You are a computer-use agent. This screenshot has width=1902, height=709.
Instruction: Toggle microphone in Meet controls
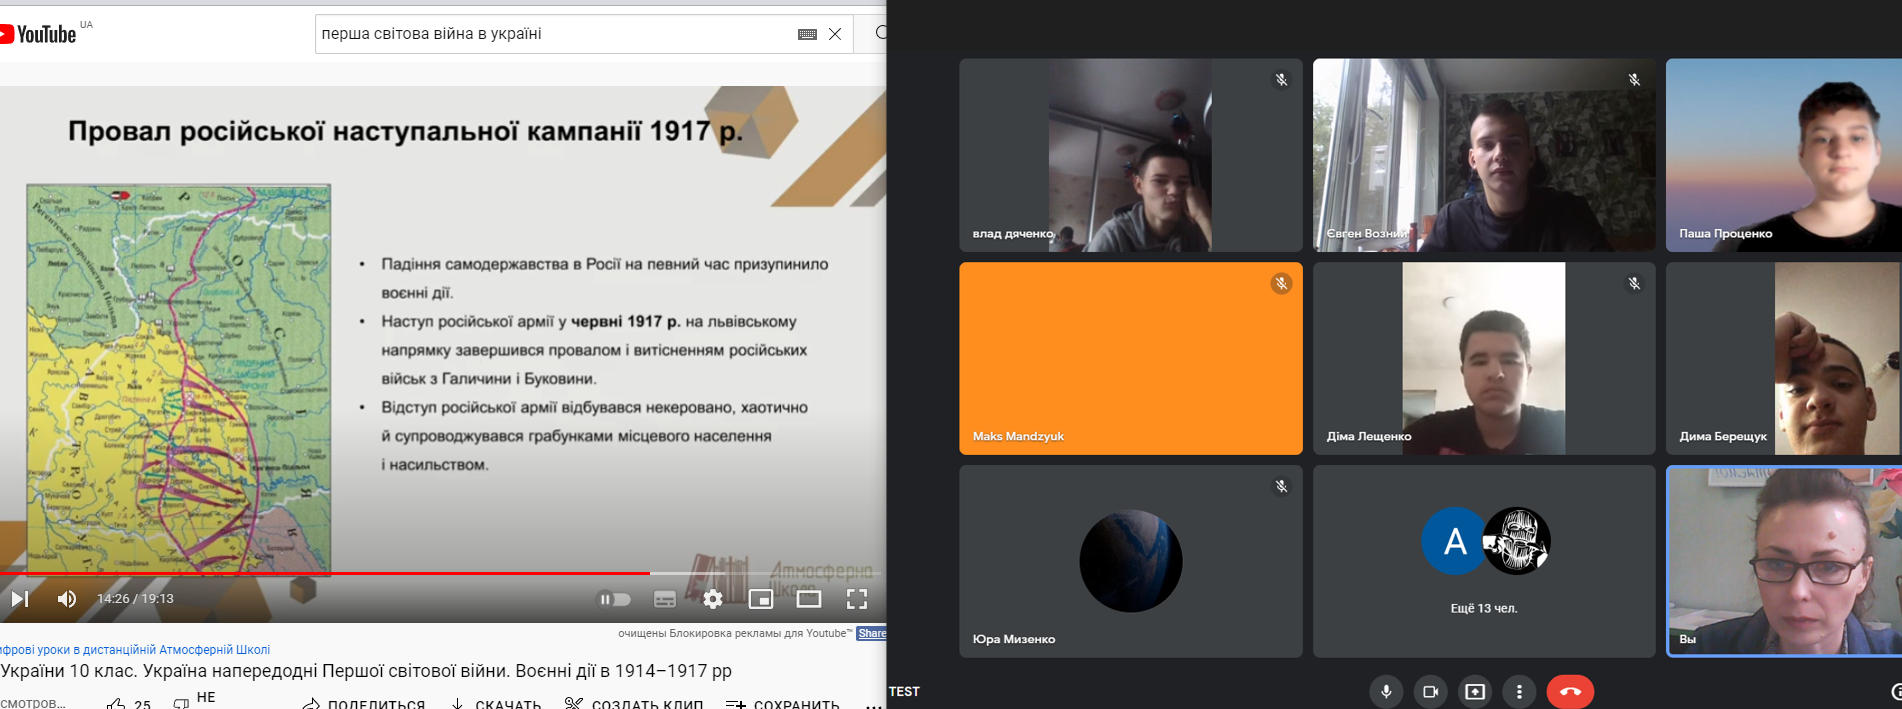[x=1386, y=691]
